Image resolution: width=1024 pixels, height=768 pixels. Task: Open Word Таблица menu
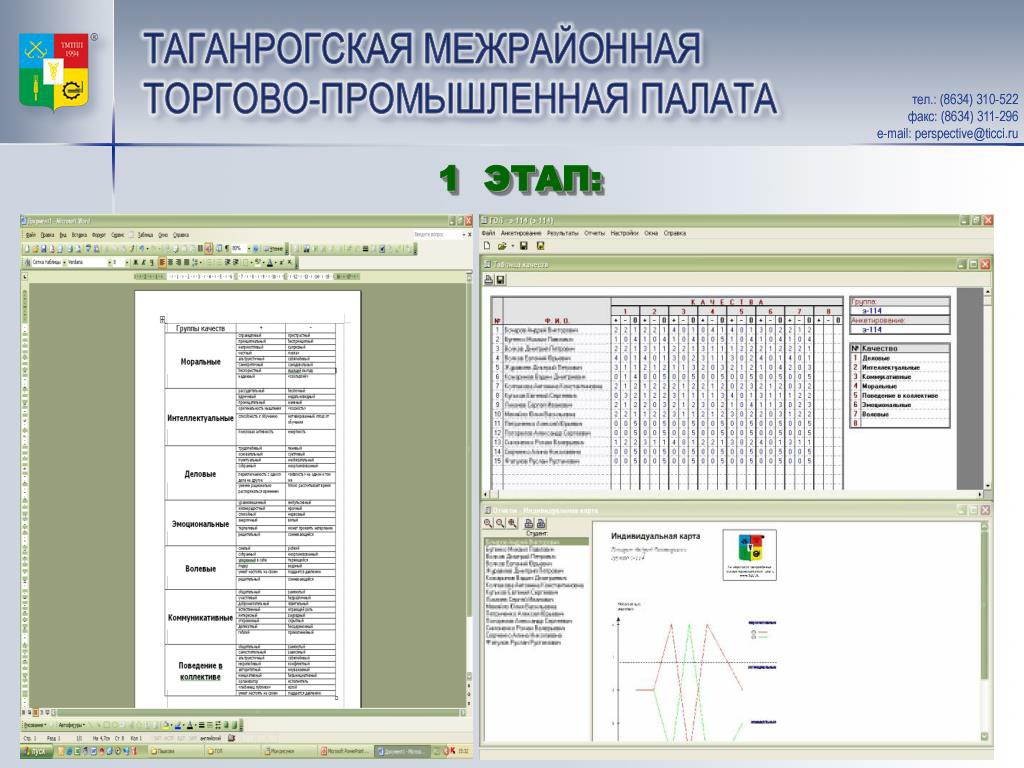pos(145,235)
